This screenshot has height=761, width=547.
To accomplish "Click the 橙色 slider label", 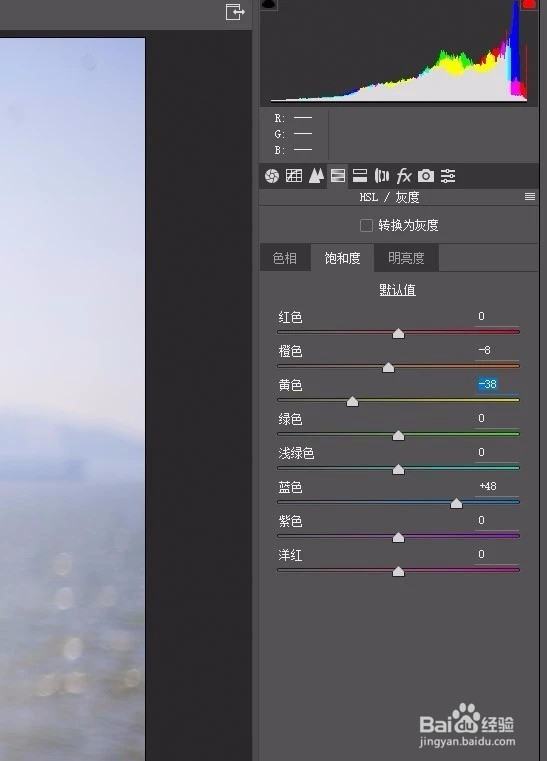I will pos(290,351).
